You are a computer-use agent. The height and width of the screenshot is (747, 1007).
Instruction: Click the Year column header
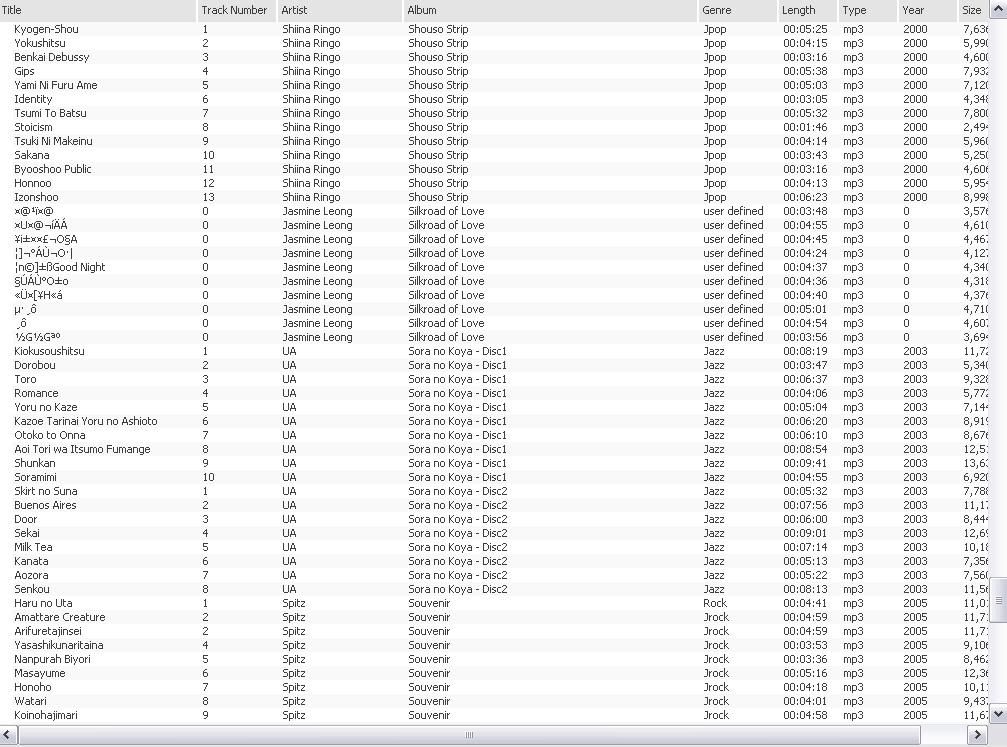coord(927,10)
